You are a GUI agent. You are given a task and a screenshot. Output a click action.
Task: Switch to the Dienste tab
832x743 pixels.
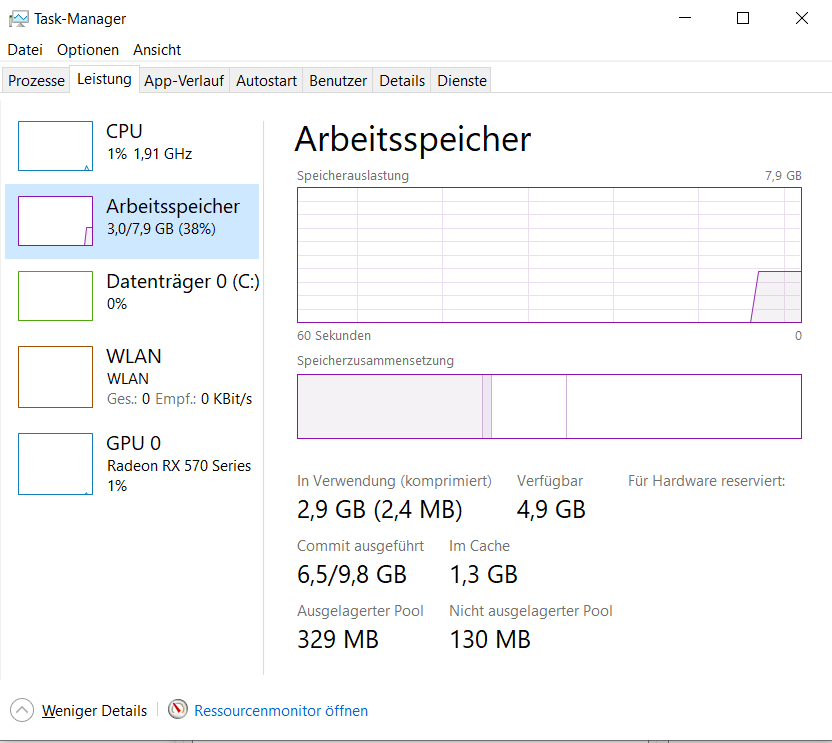(462, 81)
